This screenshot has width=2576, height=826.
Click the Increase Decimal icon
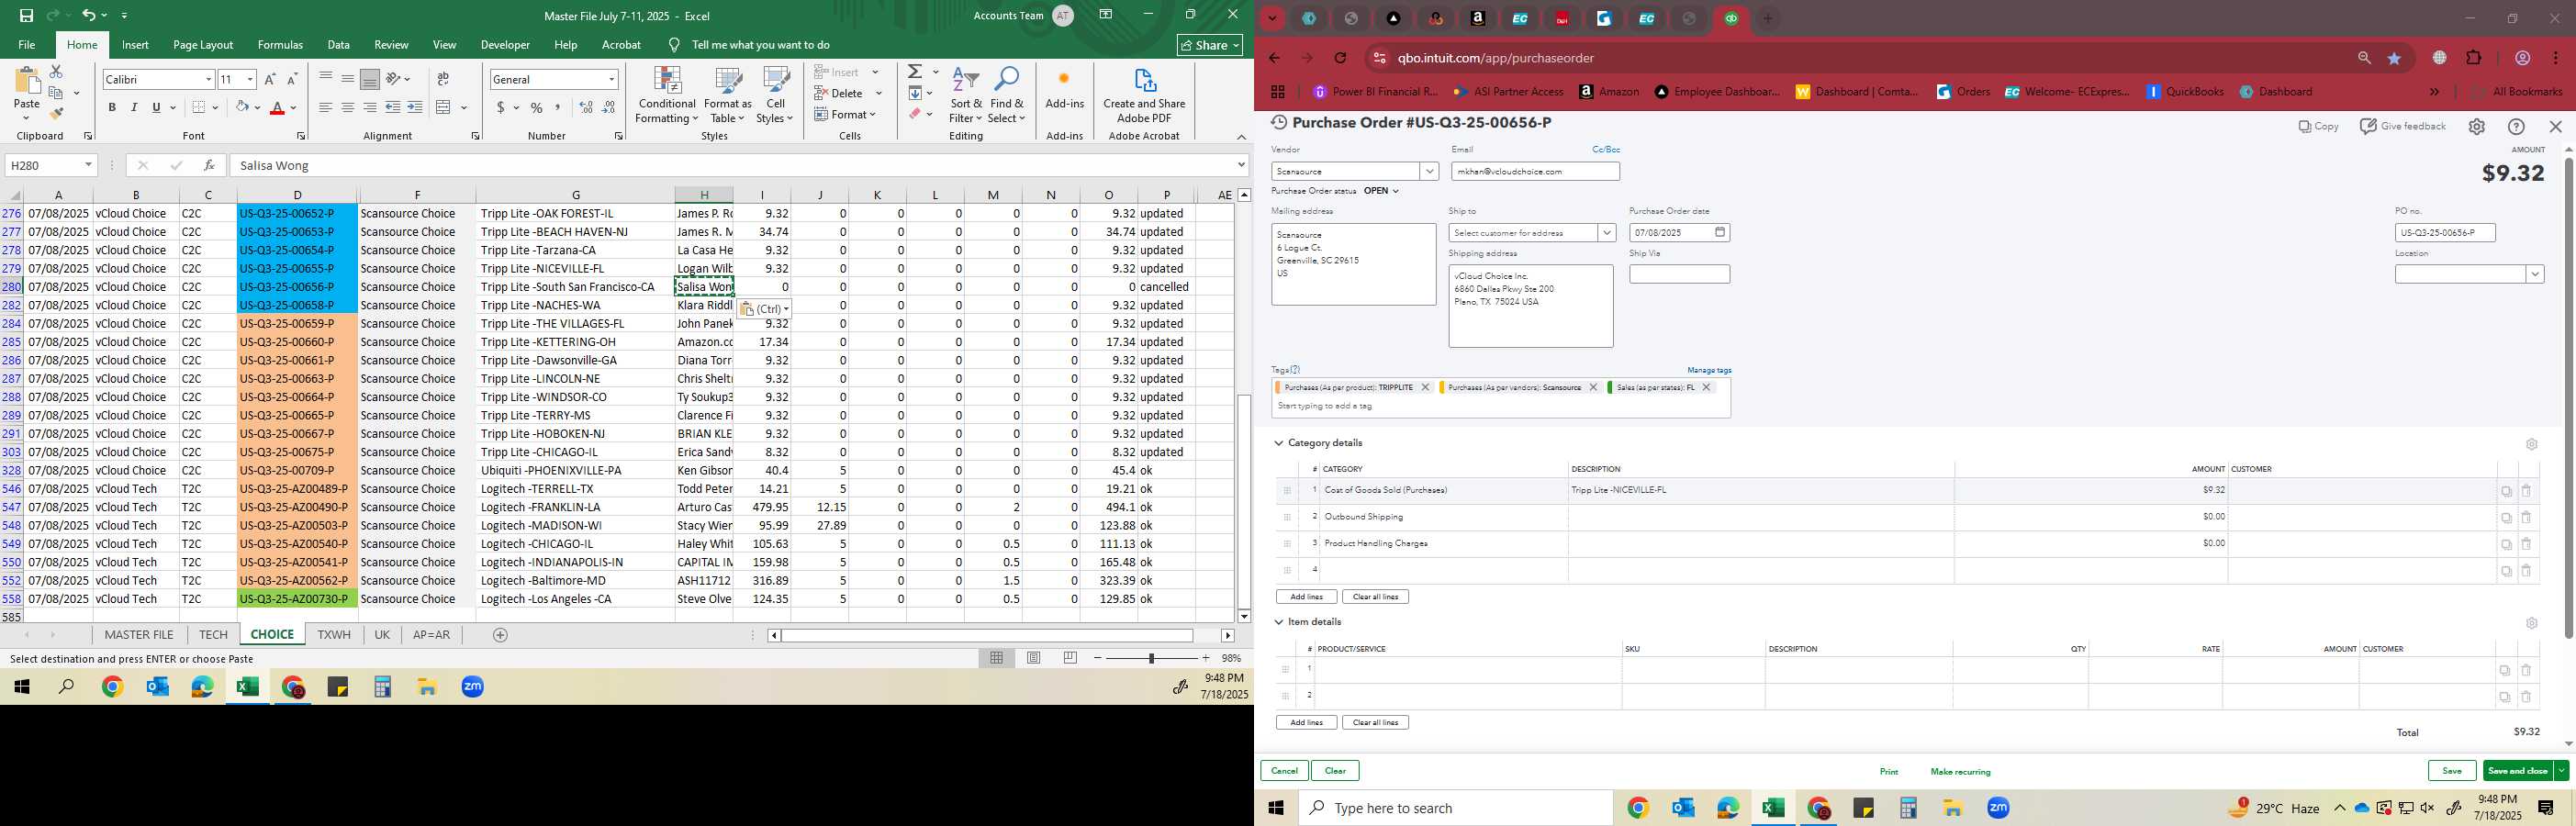[x=586, y=107]
